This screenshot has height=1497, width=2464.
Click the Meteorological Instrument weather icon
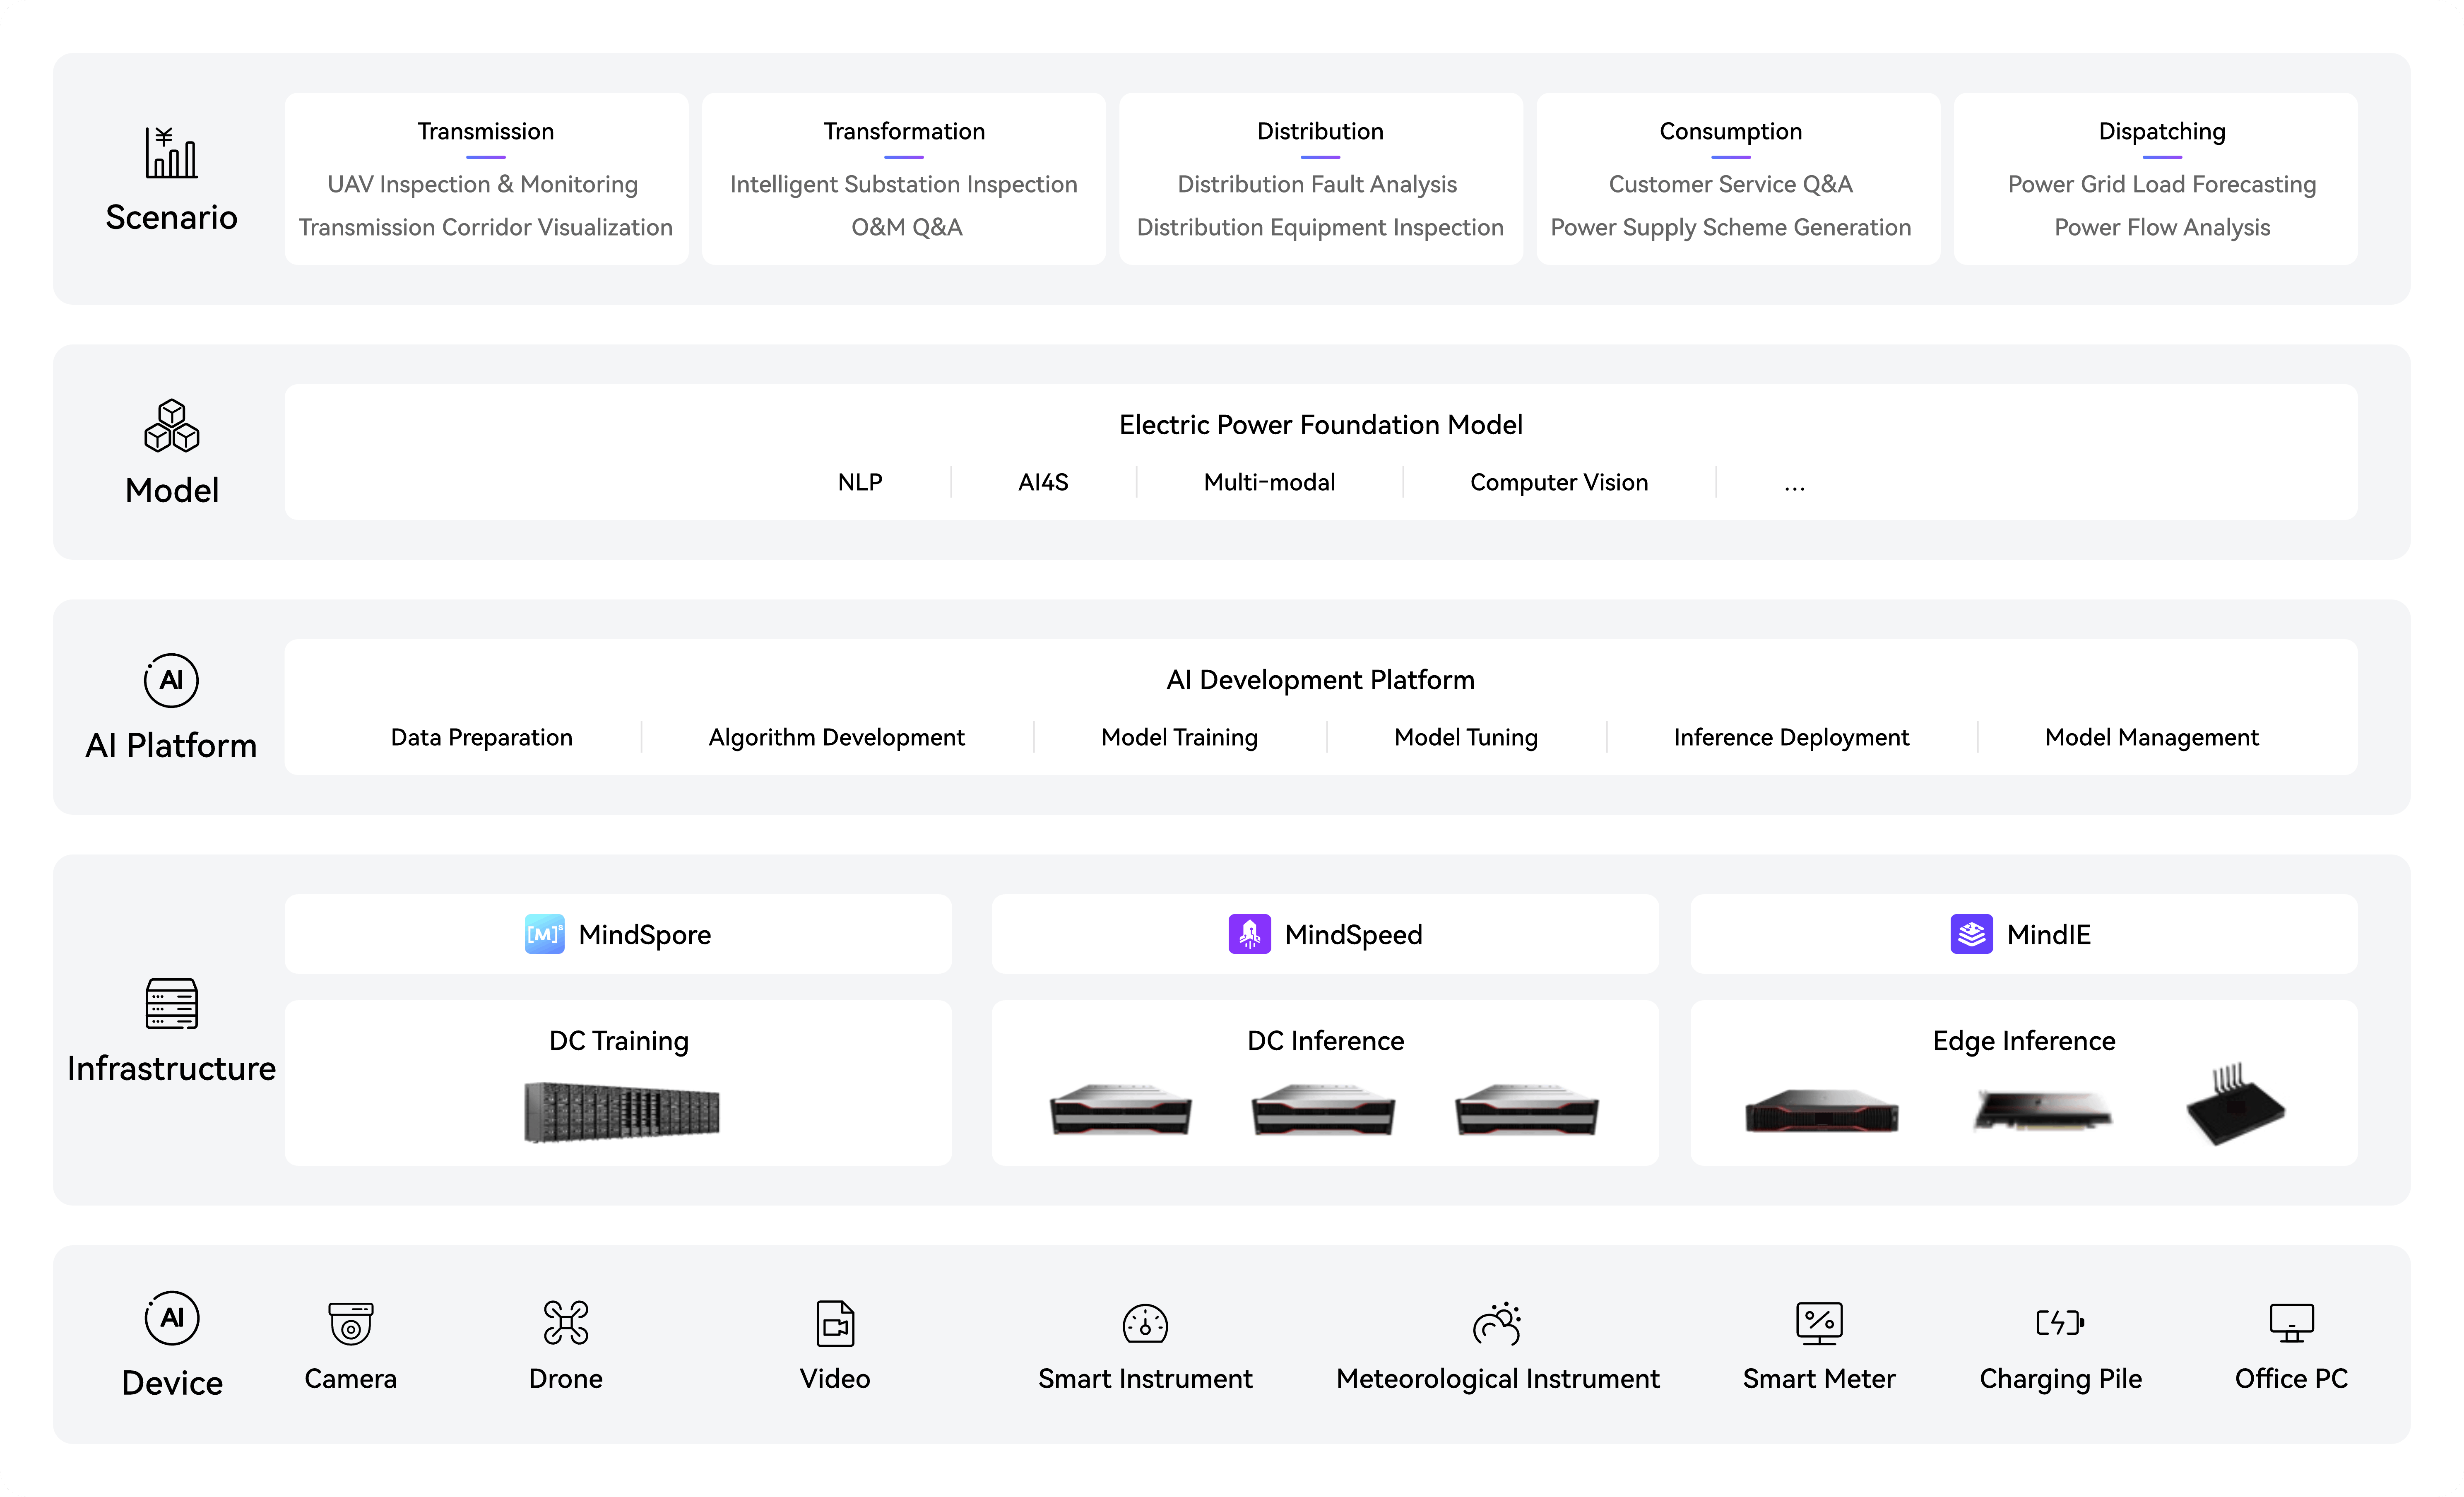(x=1497, y=1323)
